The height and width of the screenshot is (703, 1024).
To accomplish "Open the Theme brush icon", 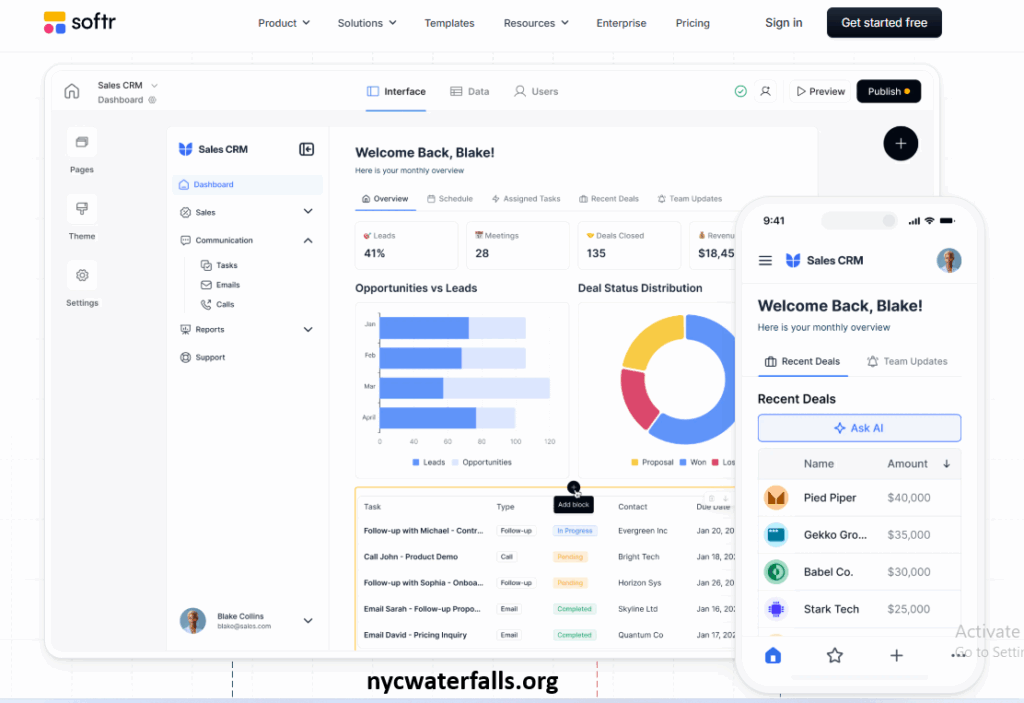I will (82, 209).
